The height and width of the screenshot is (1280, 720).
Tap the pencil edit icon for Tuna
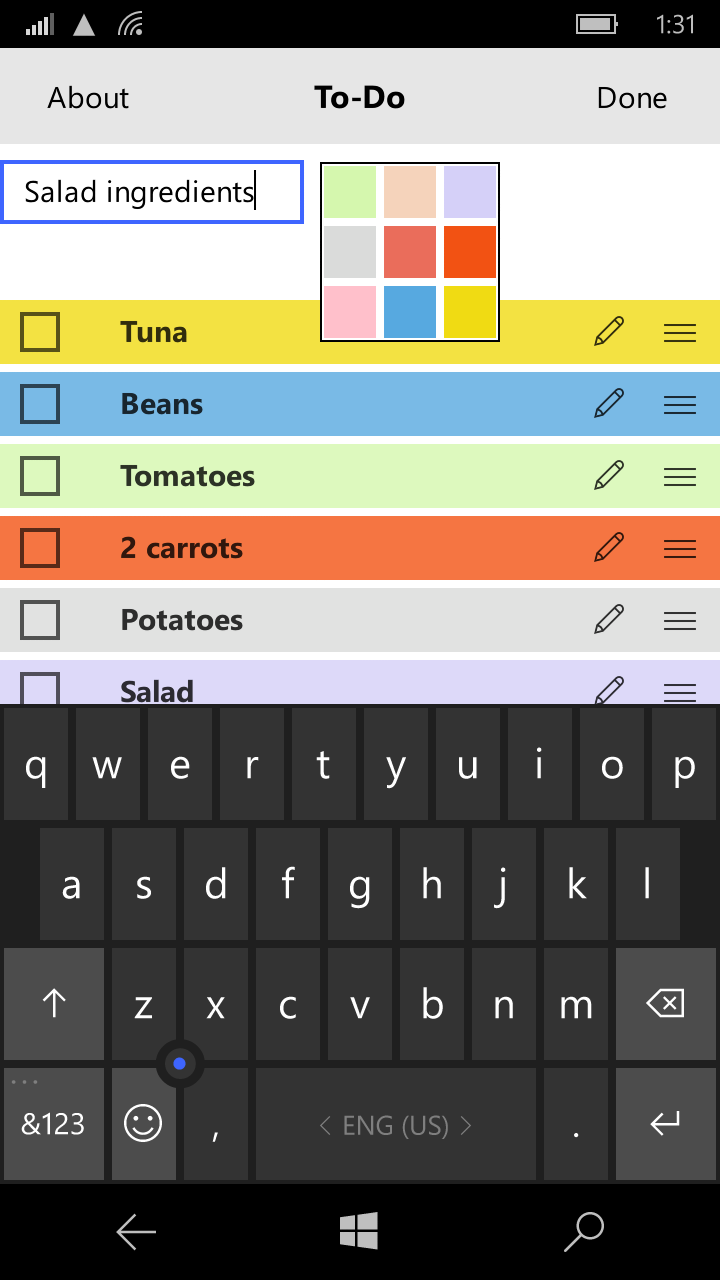[x=609, y=331]
